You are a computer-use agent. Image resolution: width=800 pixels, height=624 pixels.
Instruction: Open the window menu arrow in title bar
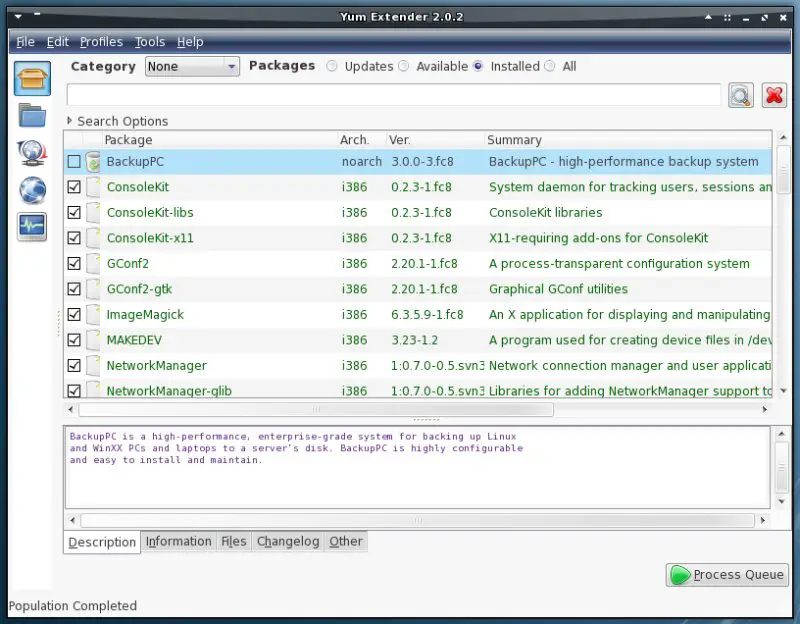18,17
